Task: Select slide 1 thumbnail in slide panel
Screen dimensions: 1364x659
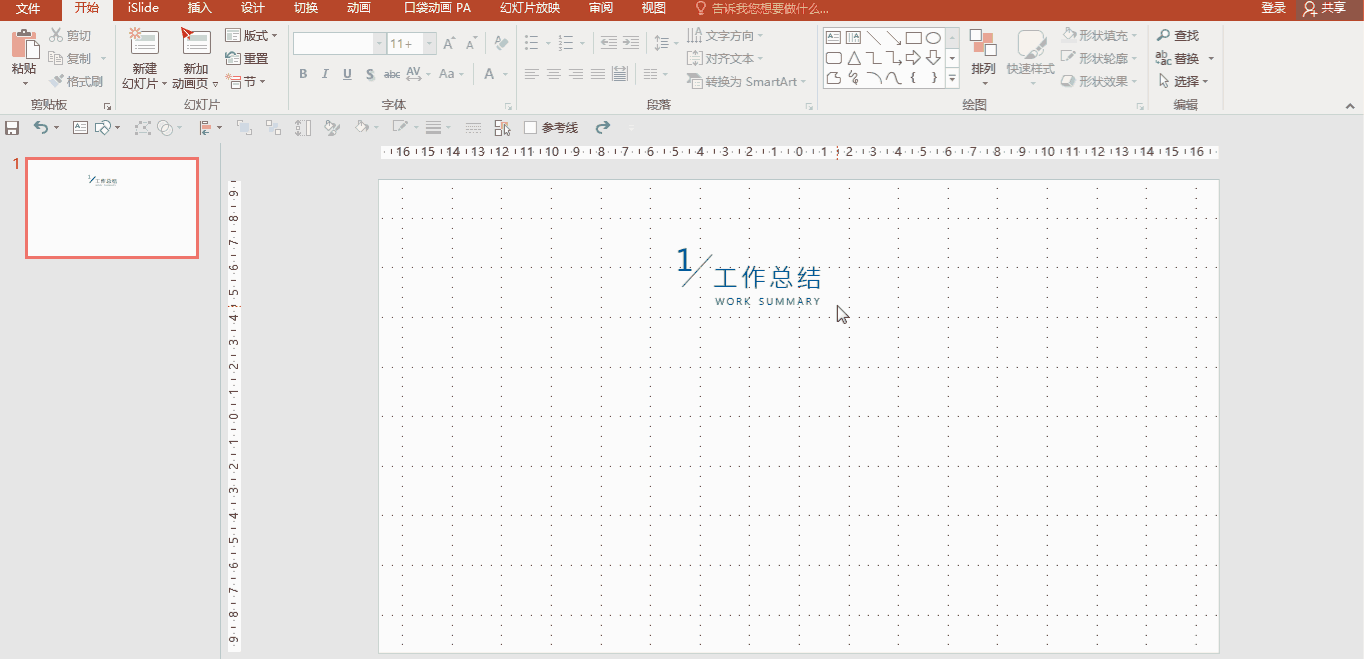Action: (112, 208)
